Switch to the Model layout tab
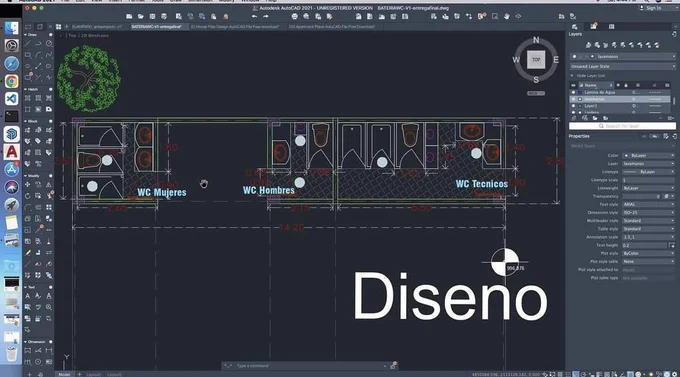 (x=64, y=374)
